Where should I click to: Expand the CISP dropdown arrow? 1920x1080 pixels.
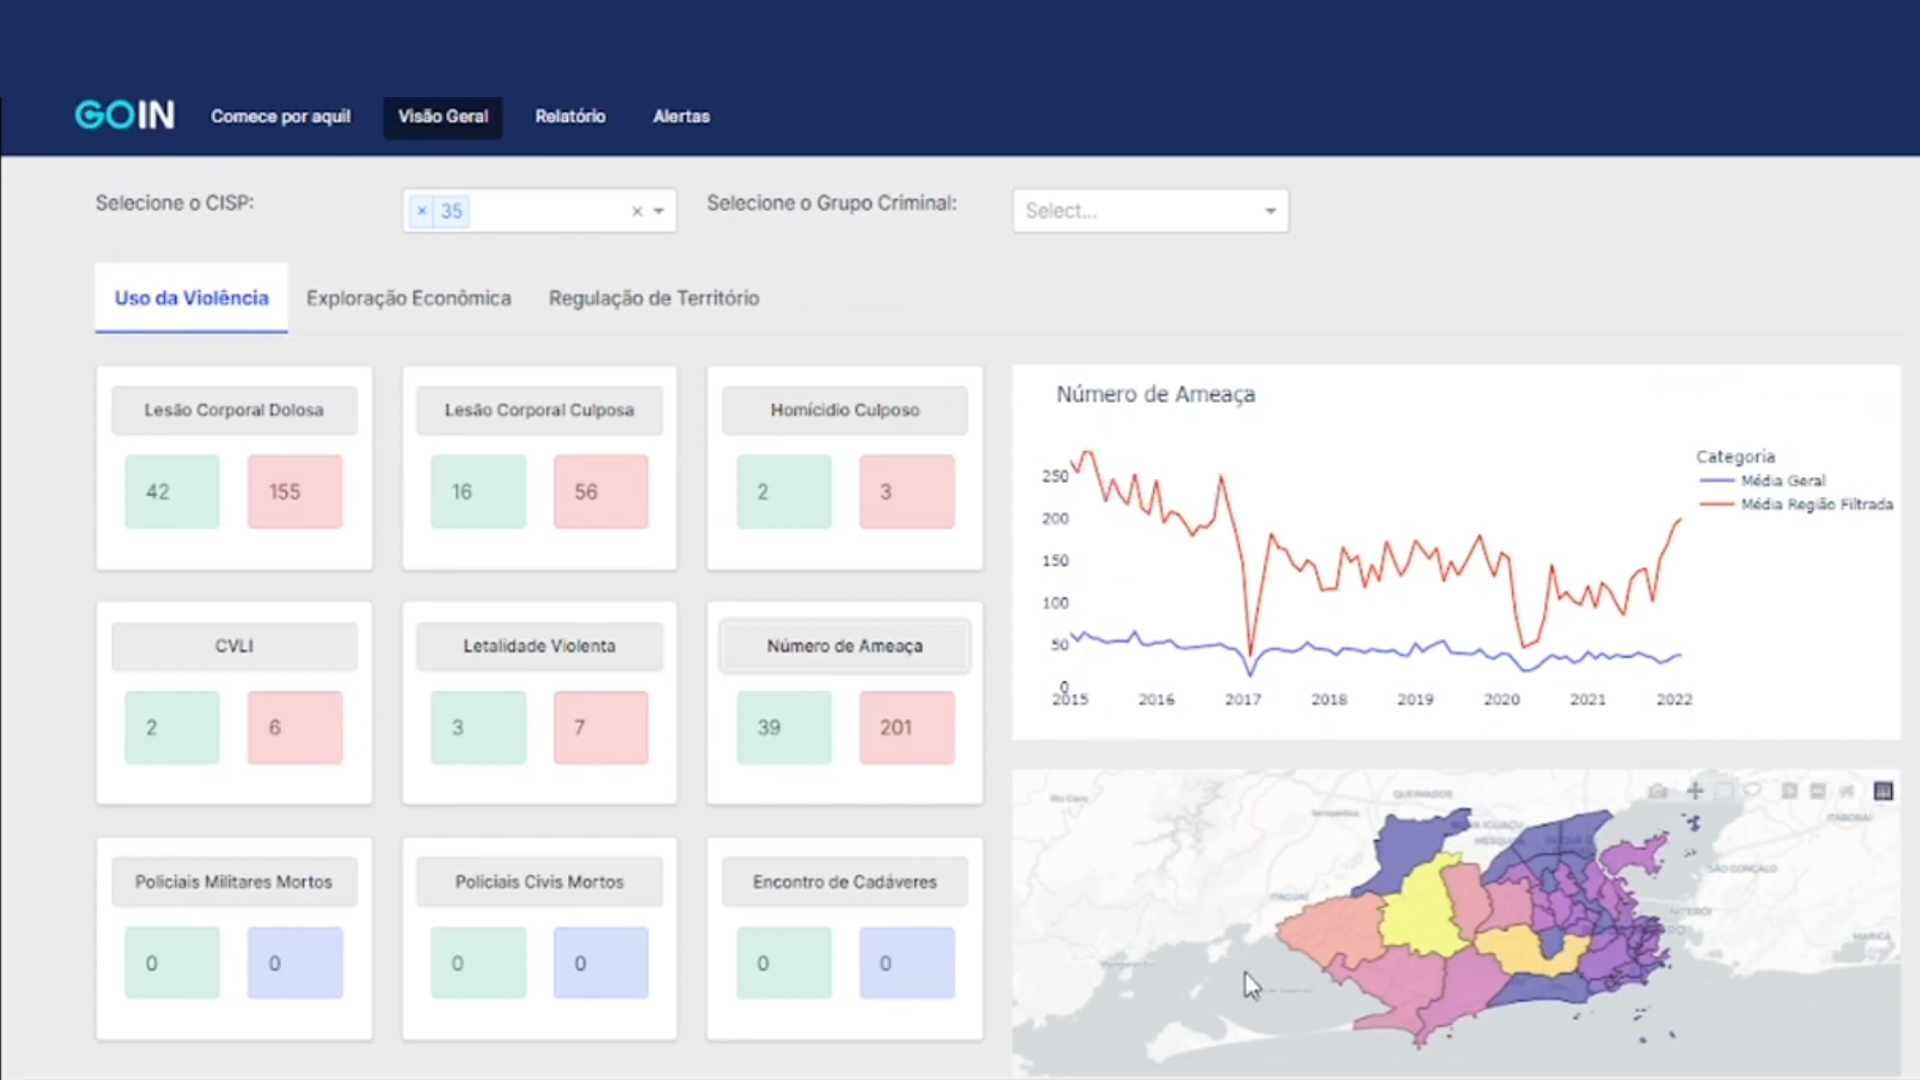pyautogui.click(x=659, y=211)
